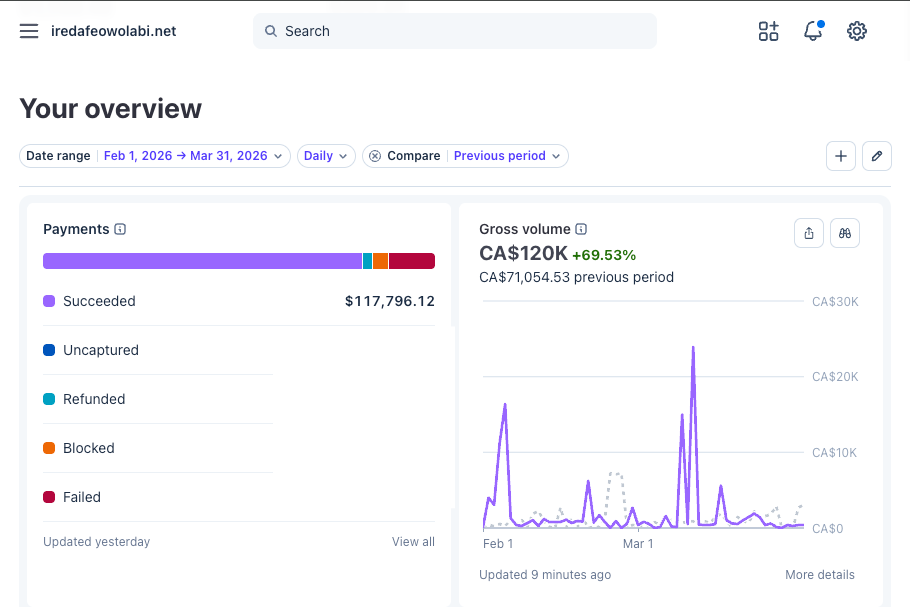Image resolution: width=910 pixels, height=607 pixels.
Task: Change the Daily interval dropdown
Action: point(326,156)
